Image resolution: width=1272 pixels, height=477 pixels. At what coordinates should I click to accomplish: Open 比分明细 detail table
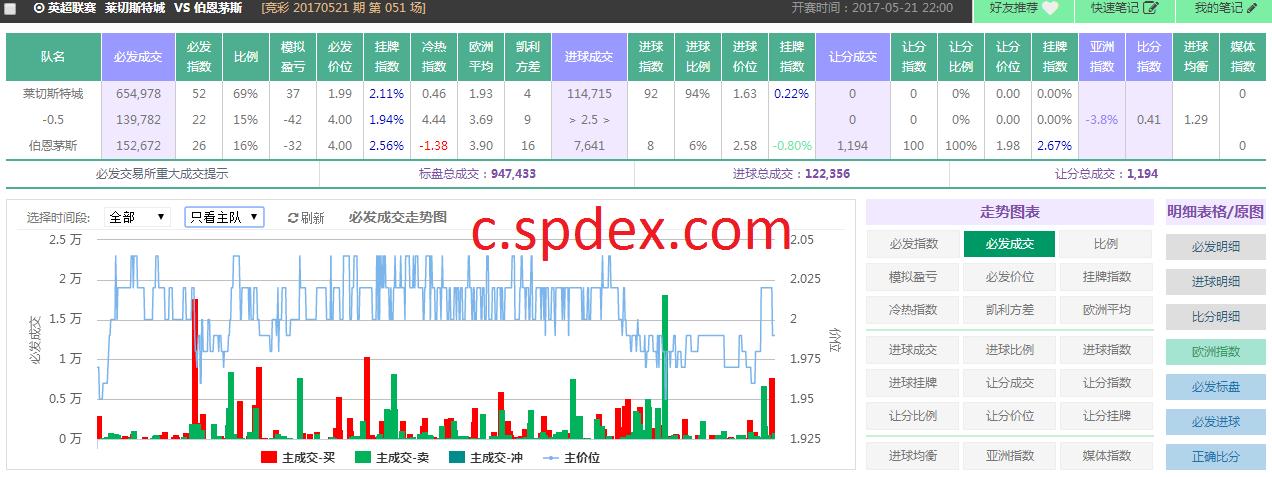1215,316
